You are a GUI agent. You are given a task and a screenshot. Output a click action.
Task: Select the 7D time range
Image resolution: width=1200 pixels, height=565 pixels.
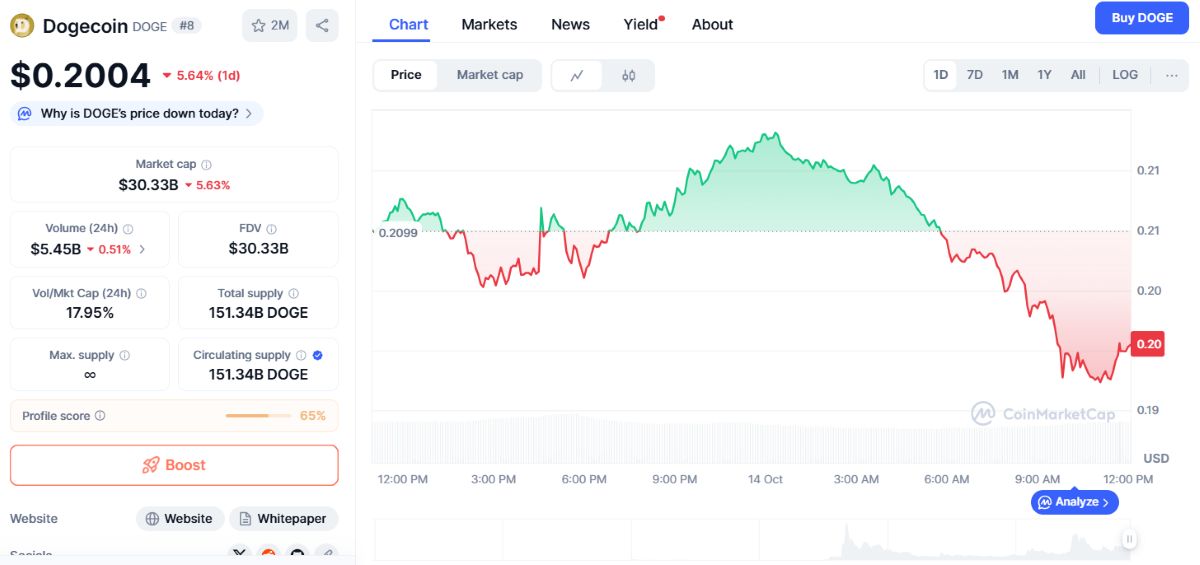click(x=975, y=75)
